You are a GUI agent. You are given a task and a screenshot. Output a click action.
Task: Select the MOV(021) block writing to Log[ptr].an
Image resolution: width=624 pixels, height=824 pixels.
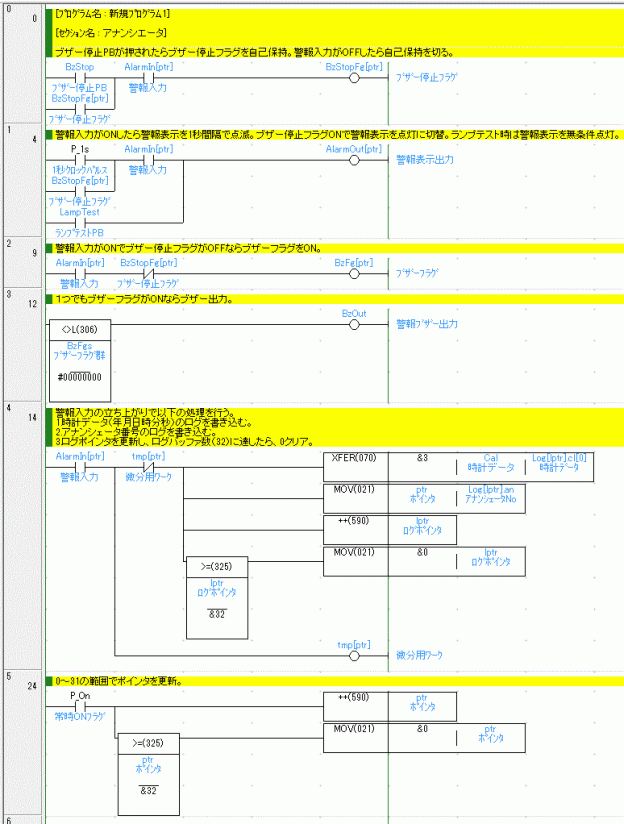click(424, 498)
